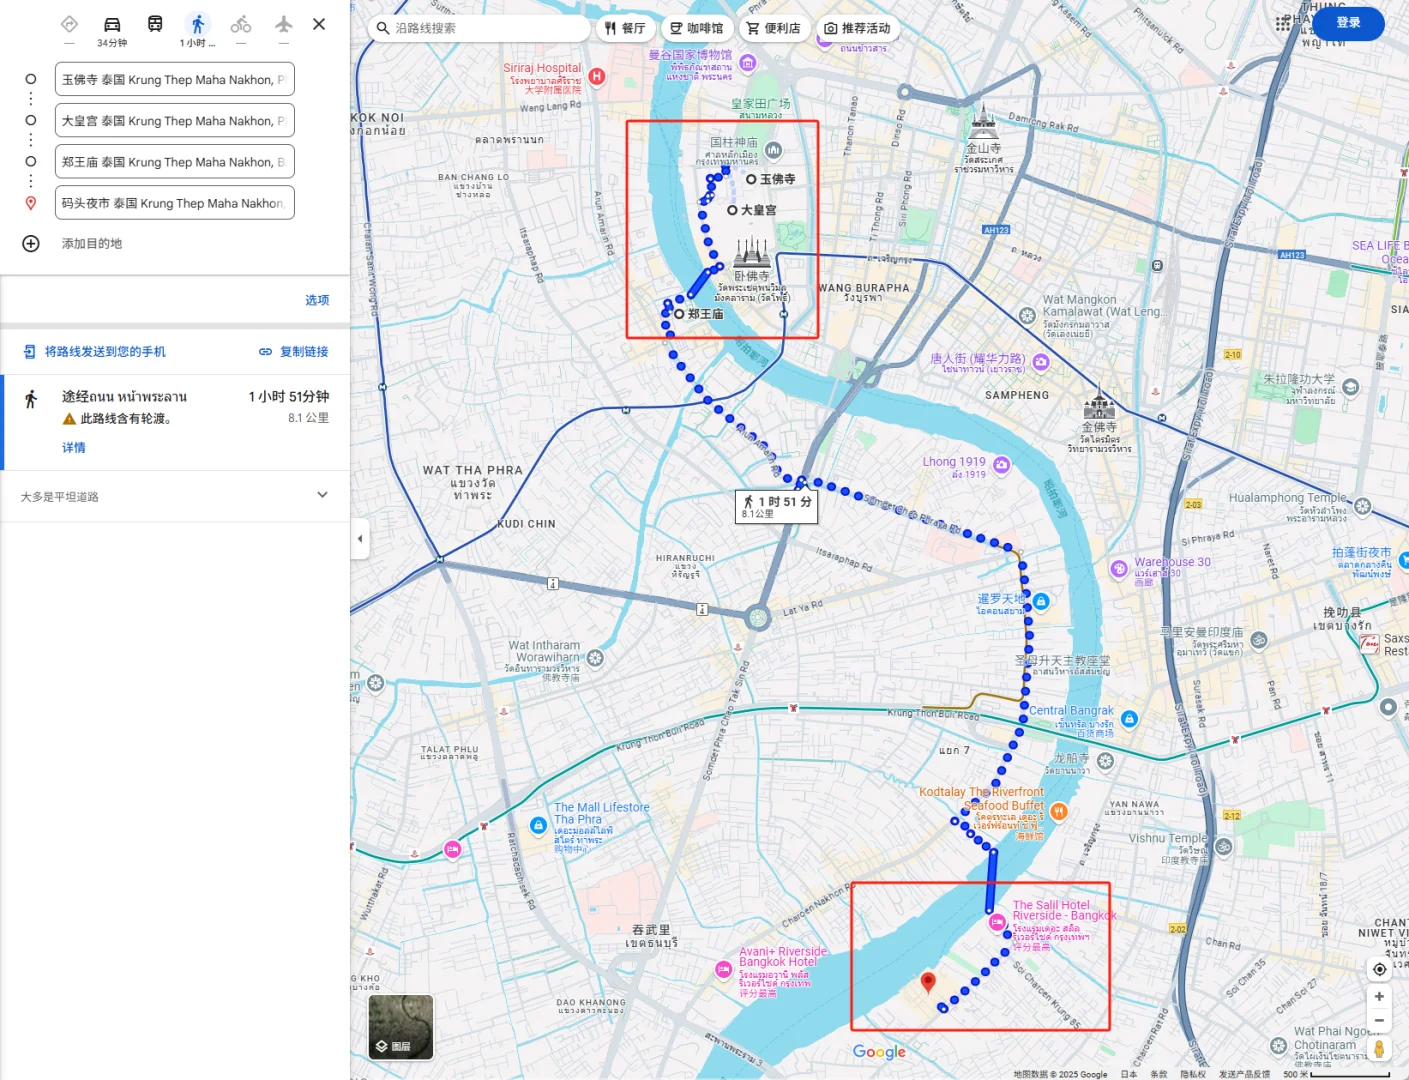
Task: Select the 曼谷国家博物馆 marker
Action: click(747, 63)
